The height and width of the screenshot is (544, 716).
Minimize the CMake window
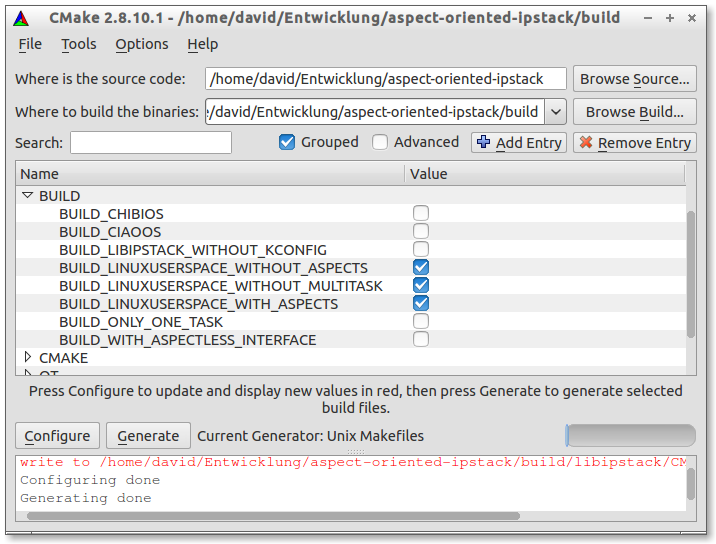pyautogui.click(x=648, y=18)
